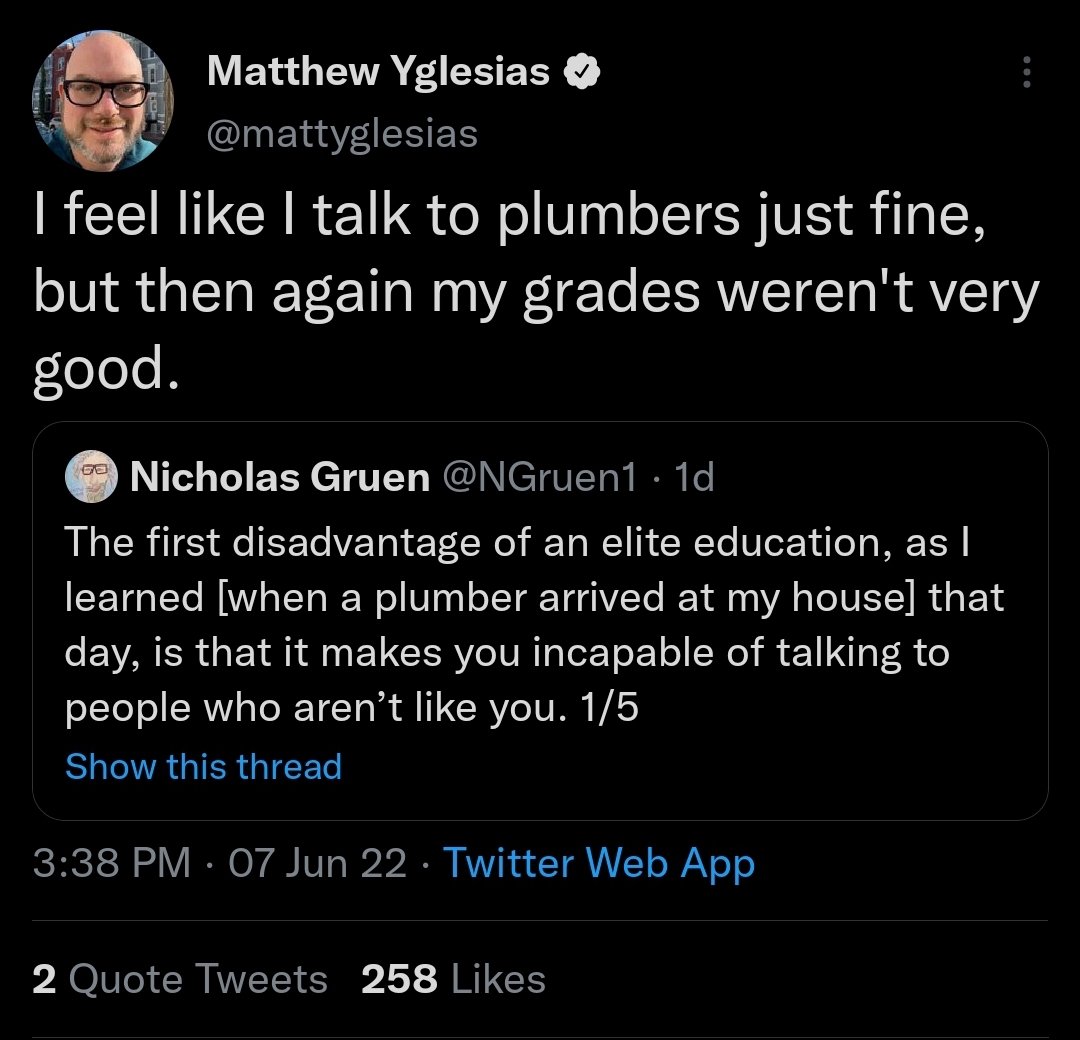This screenshot has width=1080, height=1040.
Task: Visit the @NGruen1 handle
Action: (x=537, y=478)
